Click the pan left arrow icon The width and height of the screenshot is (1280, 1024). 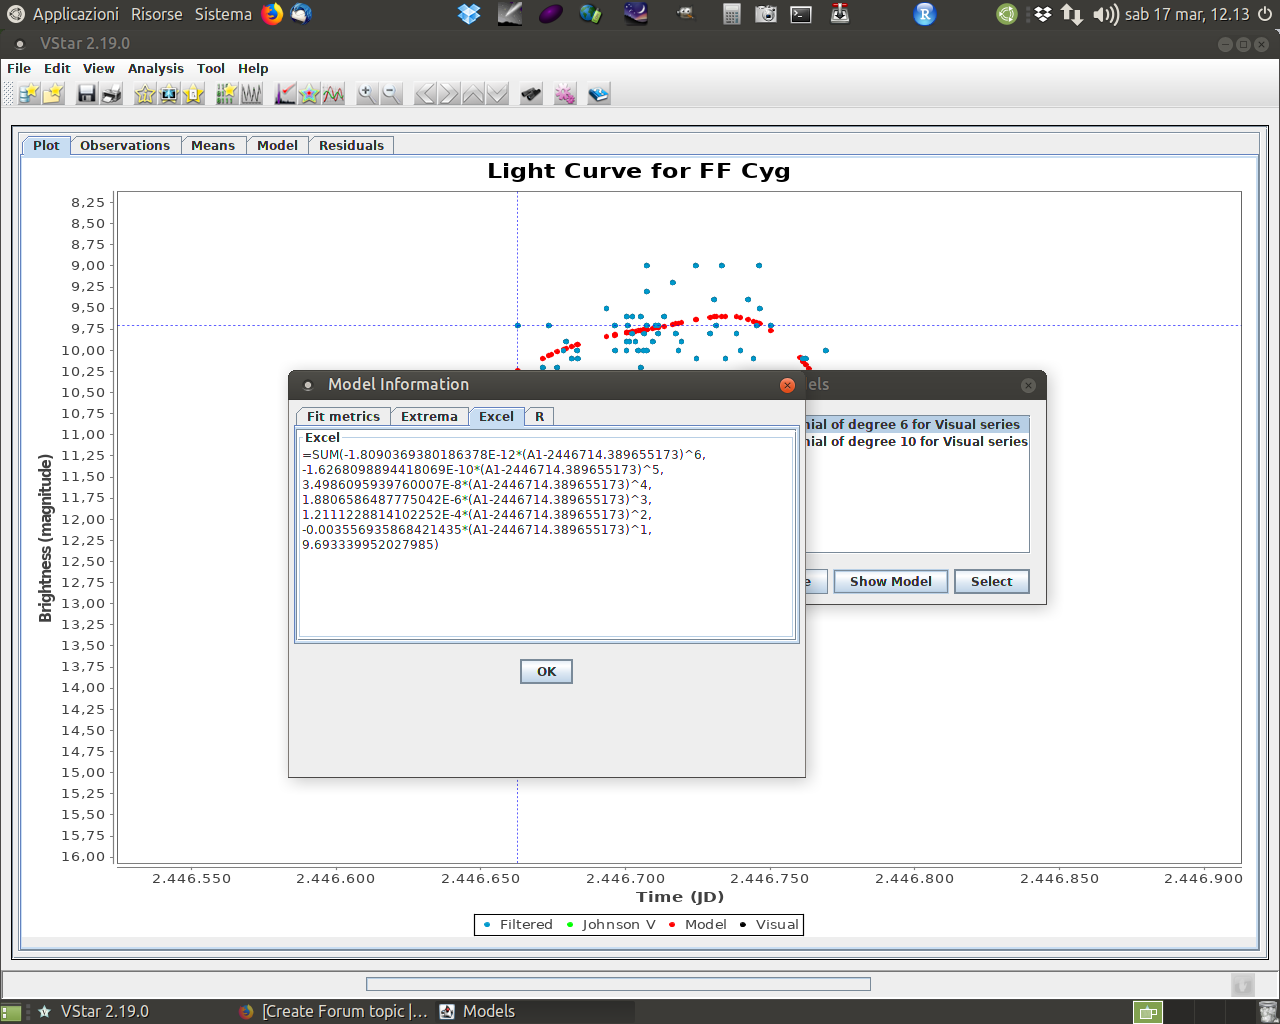pos(425,94)
